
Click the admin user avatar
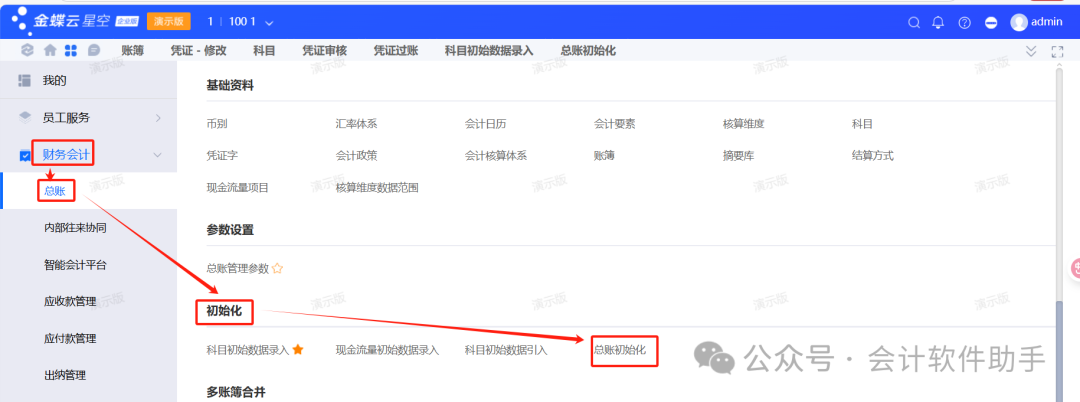[1019, 22]
